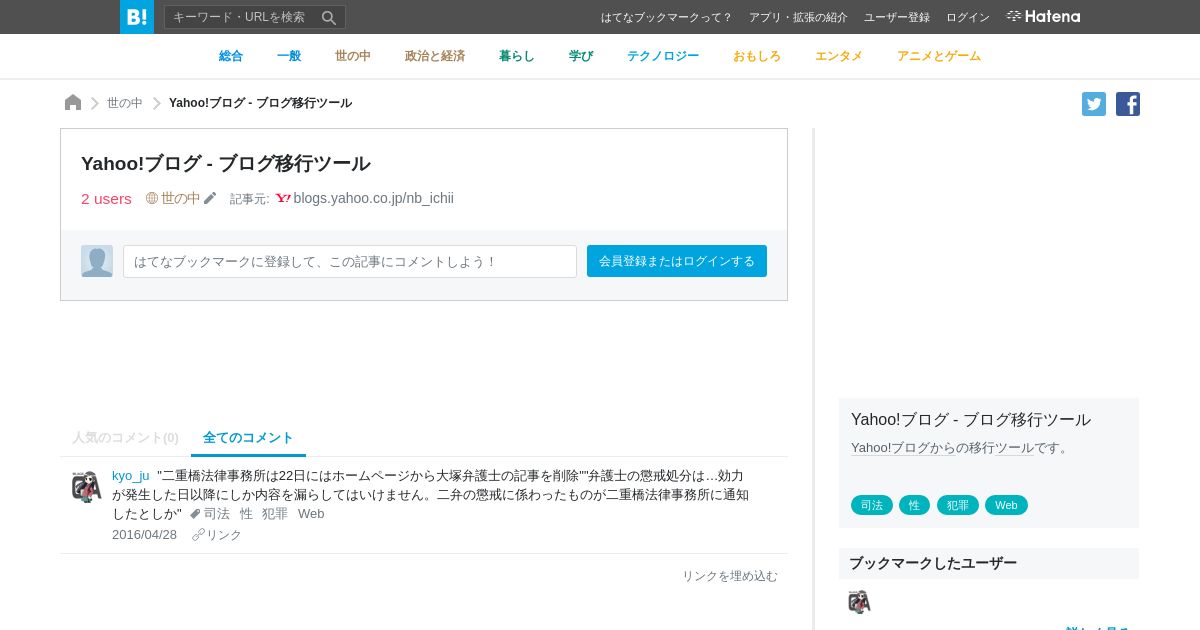Open blogs.yahoo.co.jp/nb_ichii source link
The image size is (1200, 630).
[x=374, y=198]
